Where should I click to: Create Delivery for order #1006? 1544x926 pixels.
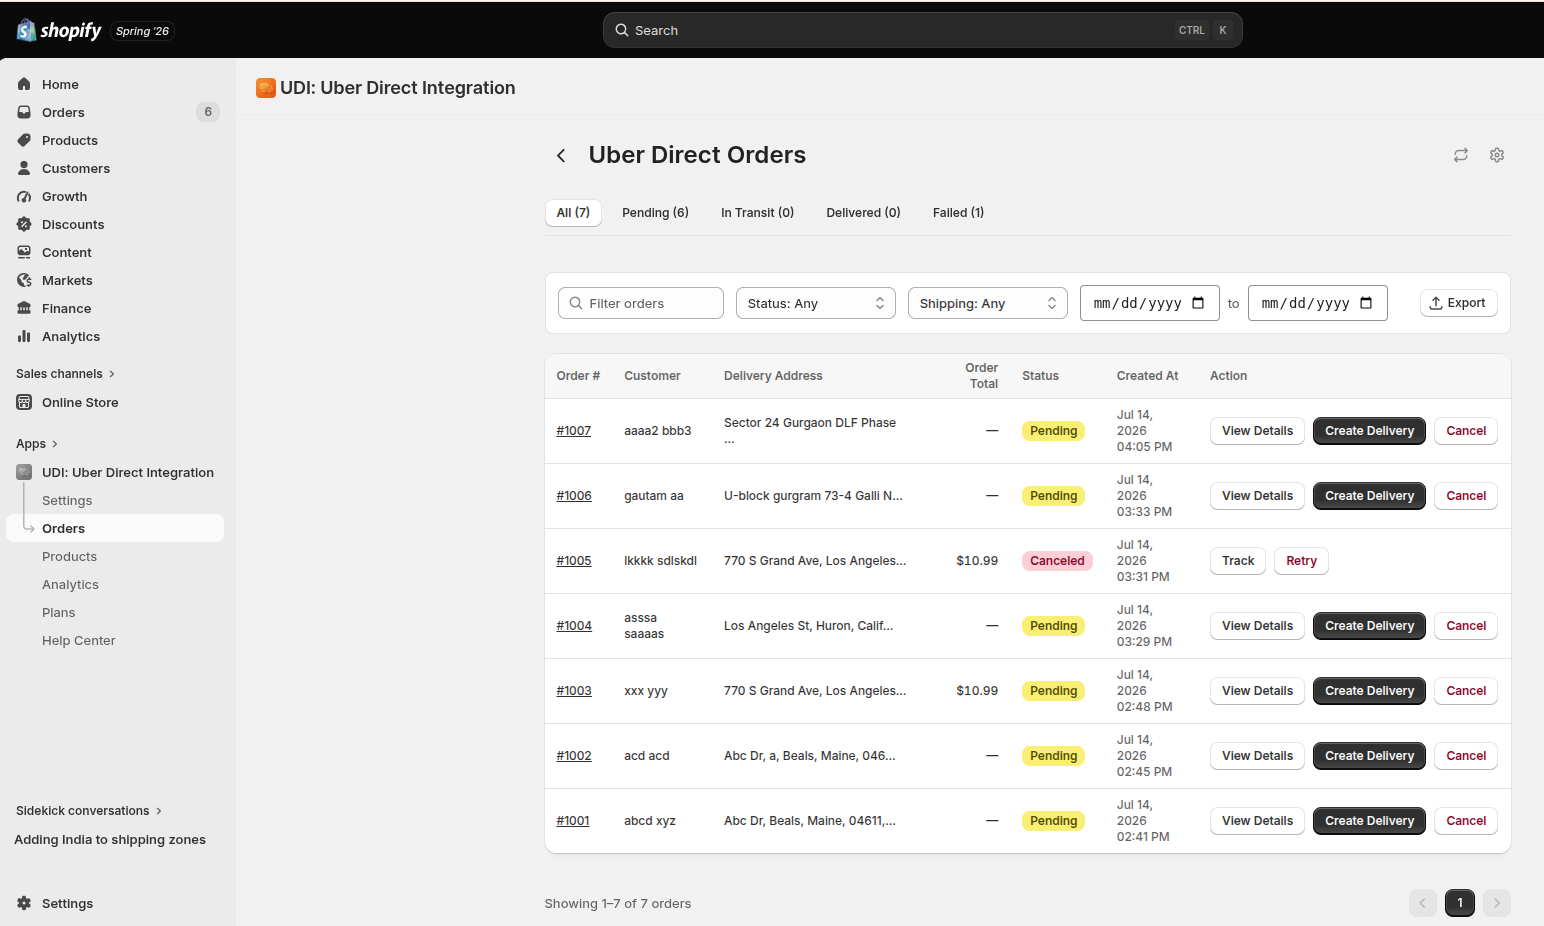tap(1369, 496)
